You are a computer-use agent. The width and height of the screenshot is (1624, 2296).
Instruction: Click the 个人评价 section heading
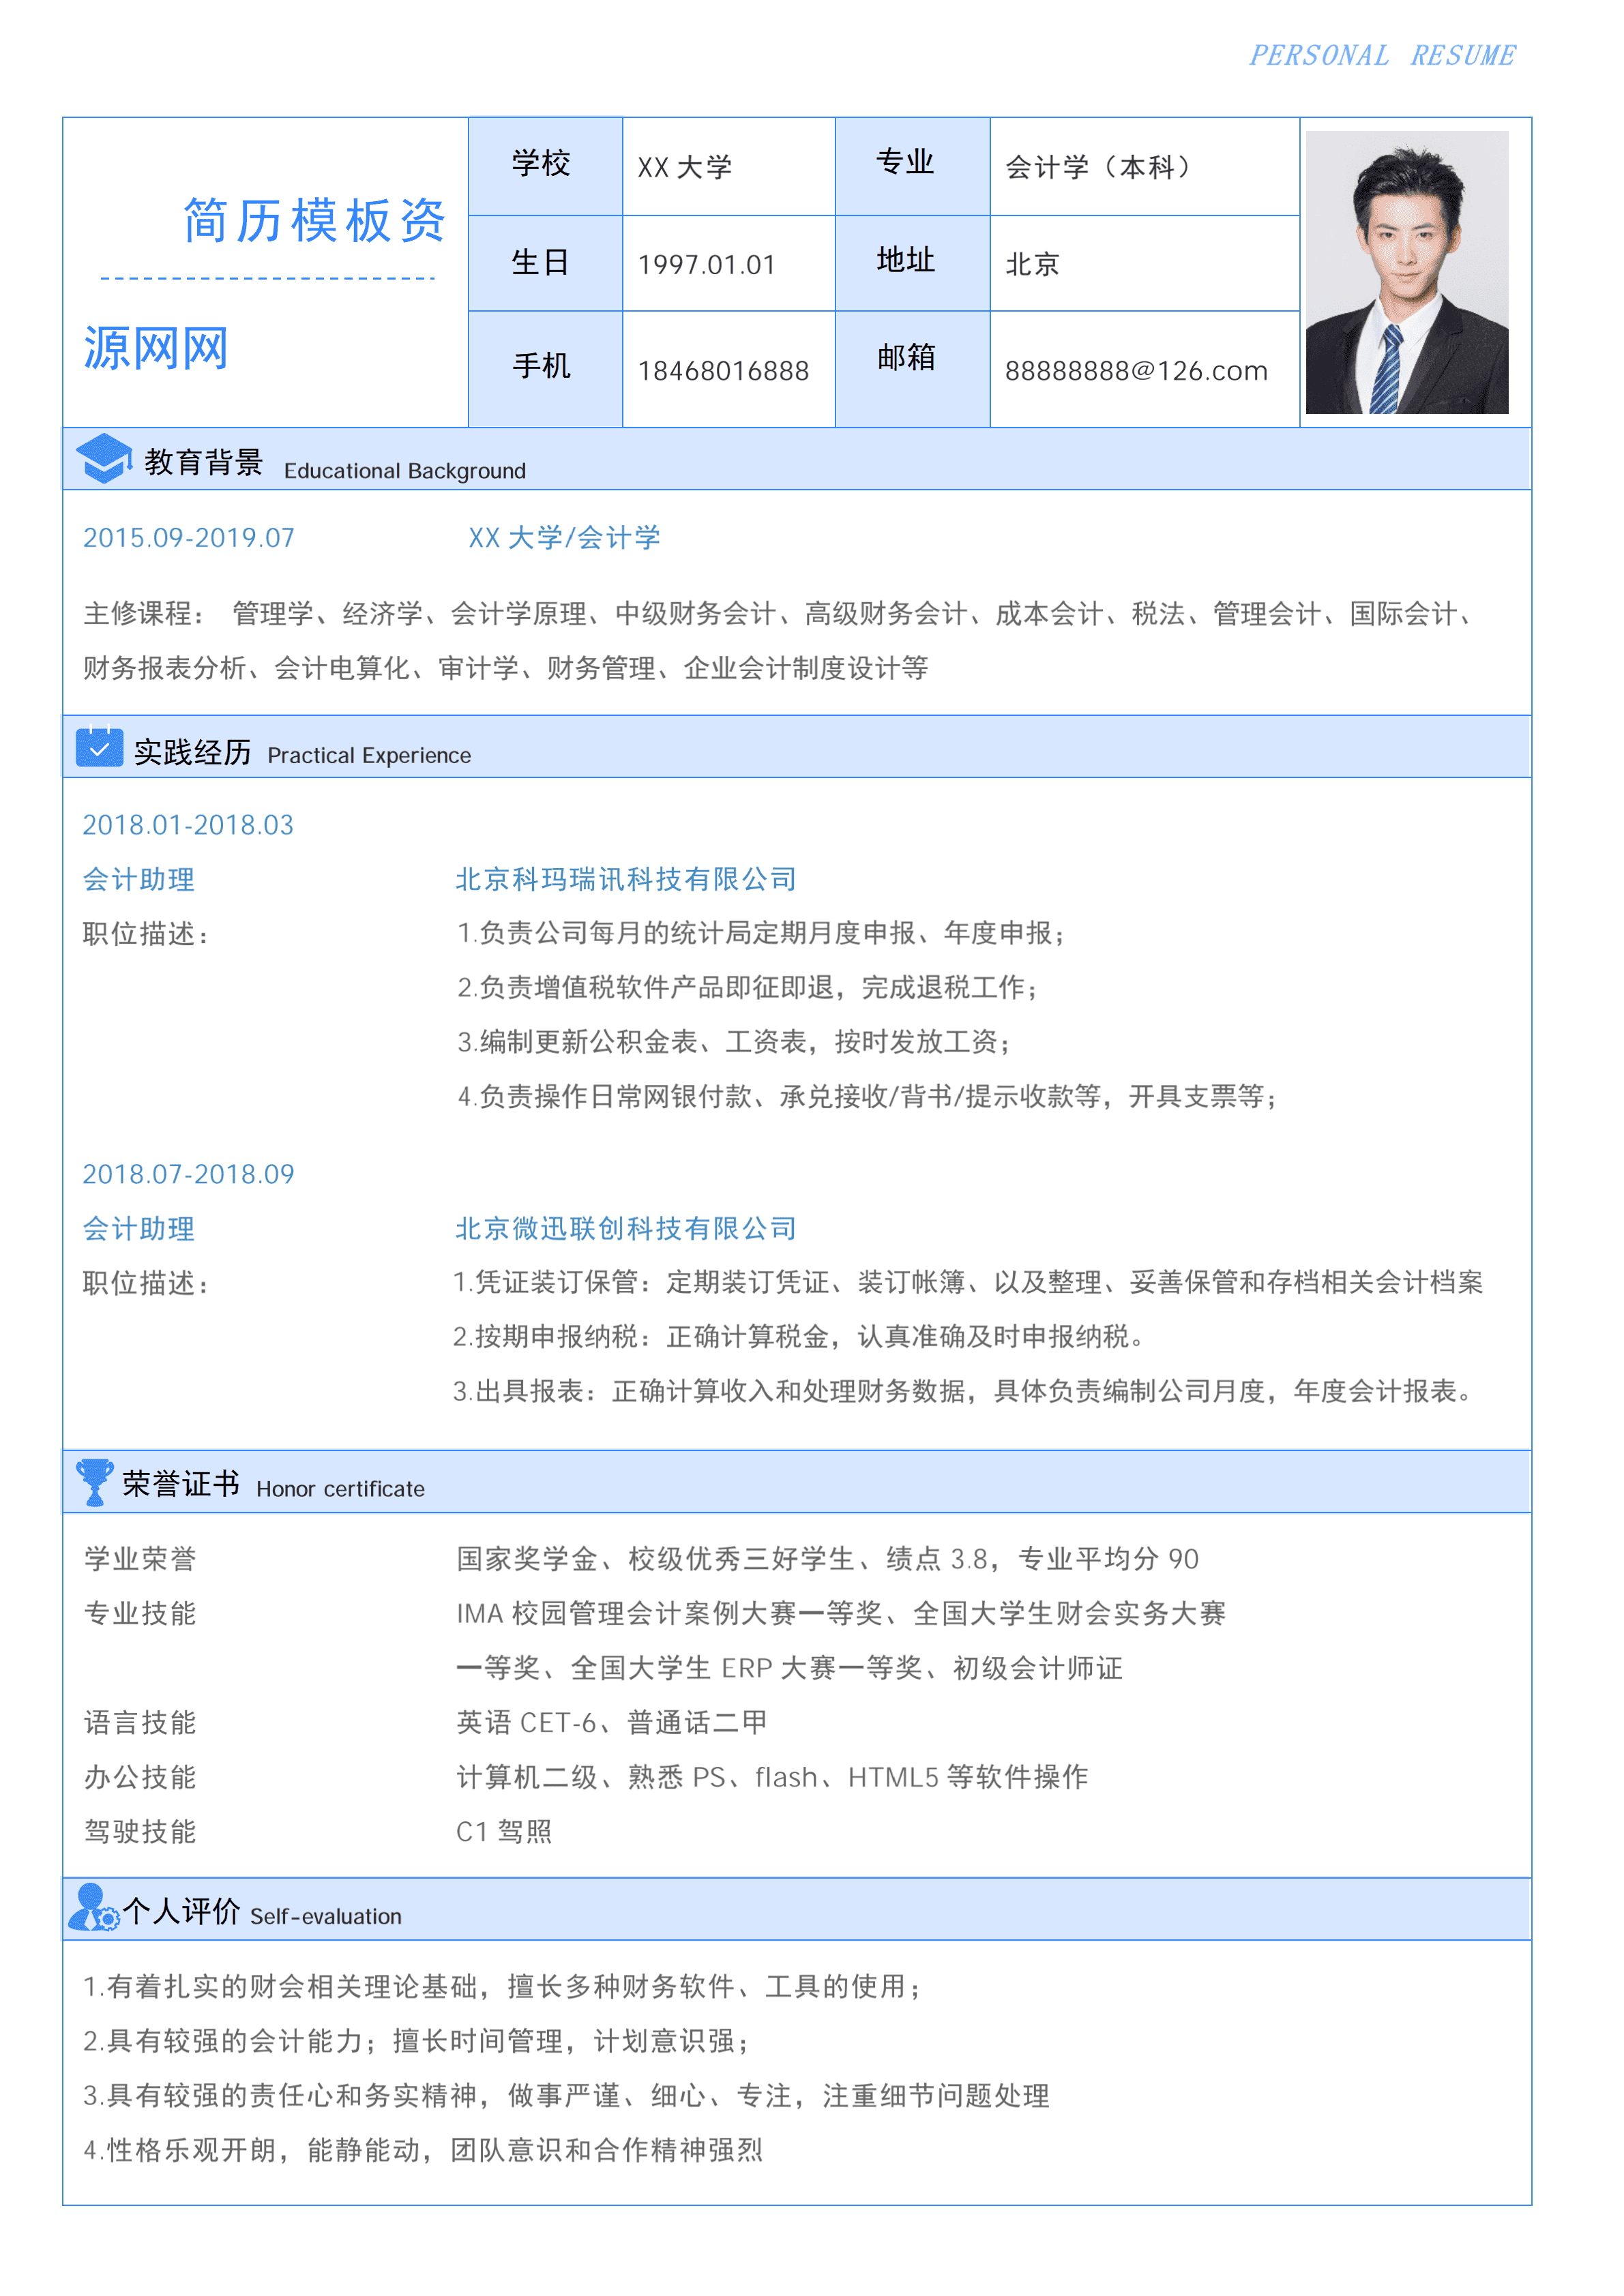(x=181, y=1911)
